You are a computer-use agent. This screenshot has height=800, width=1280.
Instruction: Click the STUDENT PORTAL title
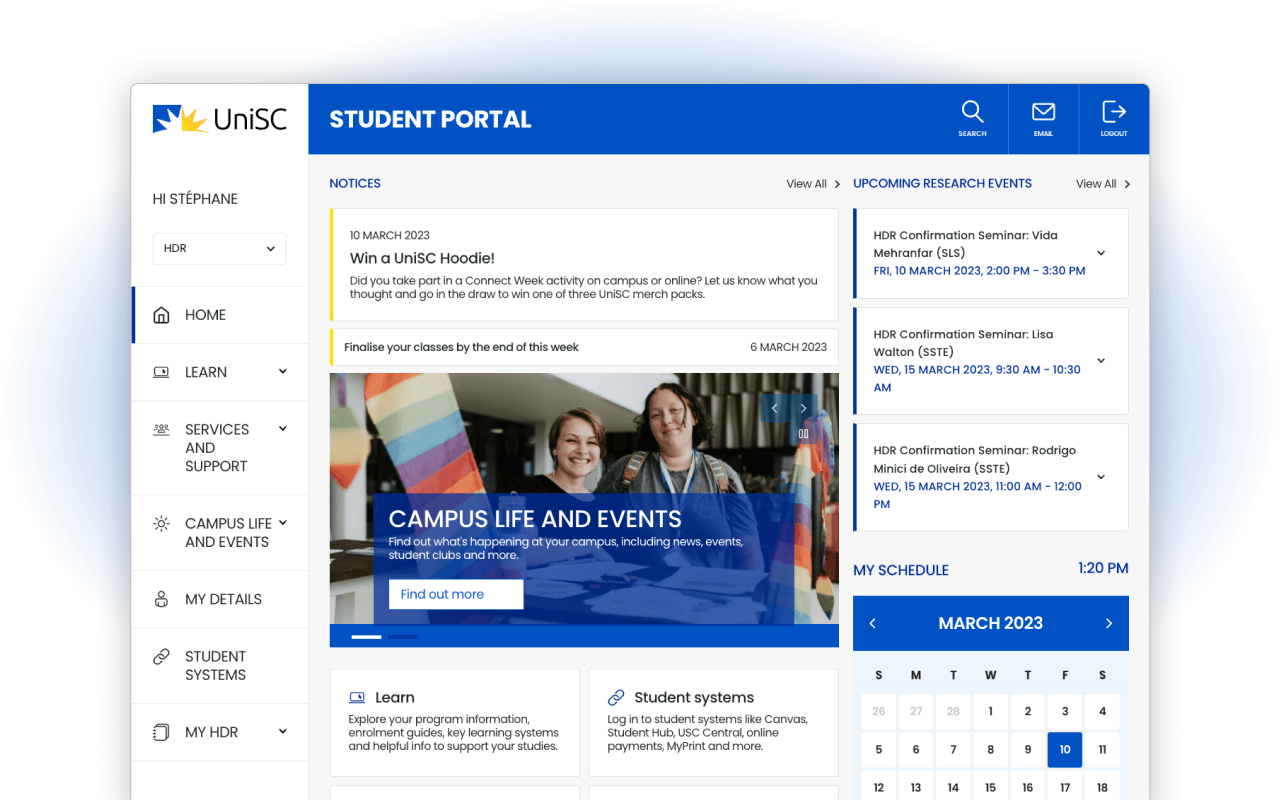pos(430,119)
